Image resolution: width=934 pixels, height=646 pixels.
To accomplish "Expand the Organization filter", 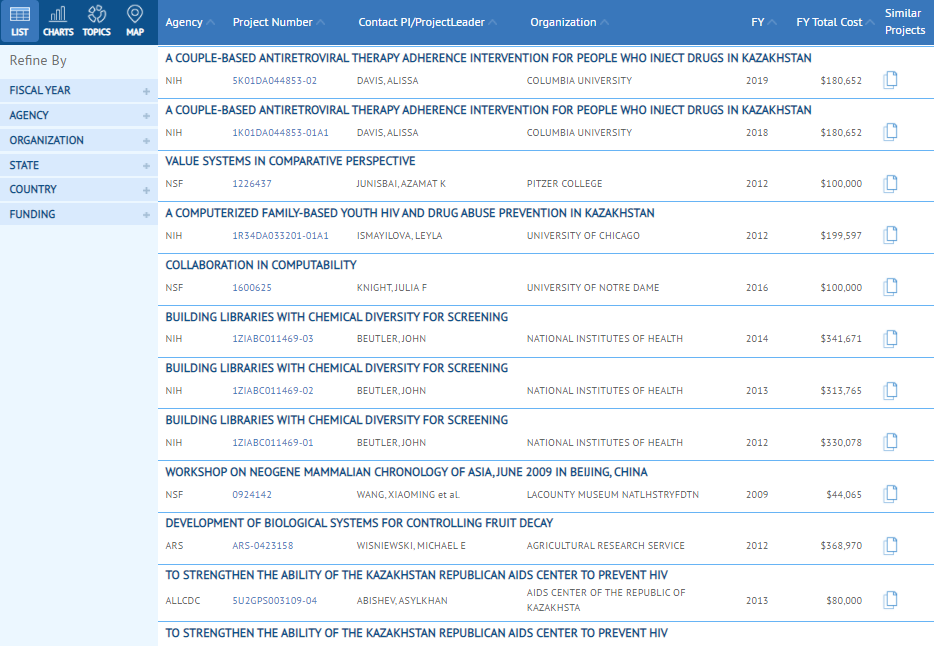I will coord(79,141).
